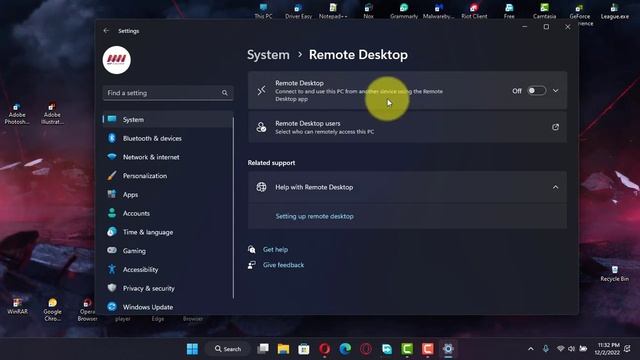Go back with the Settings back arrow

106,31
